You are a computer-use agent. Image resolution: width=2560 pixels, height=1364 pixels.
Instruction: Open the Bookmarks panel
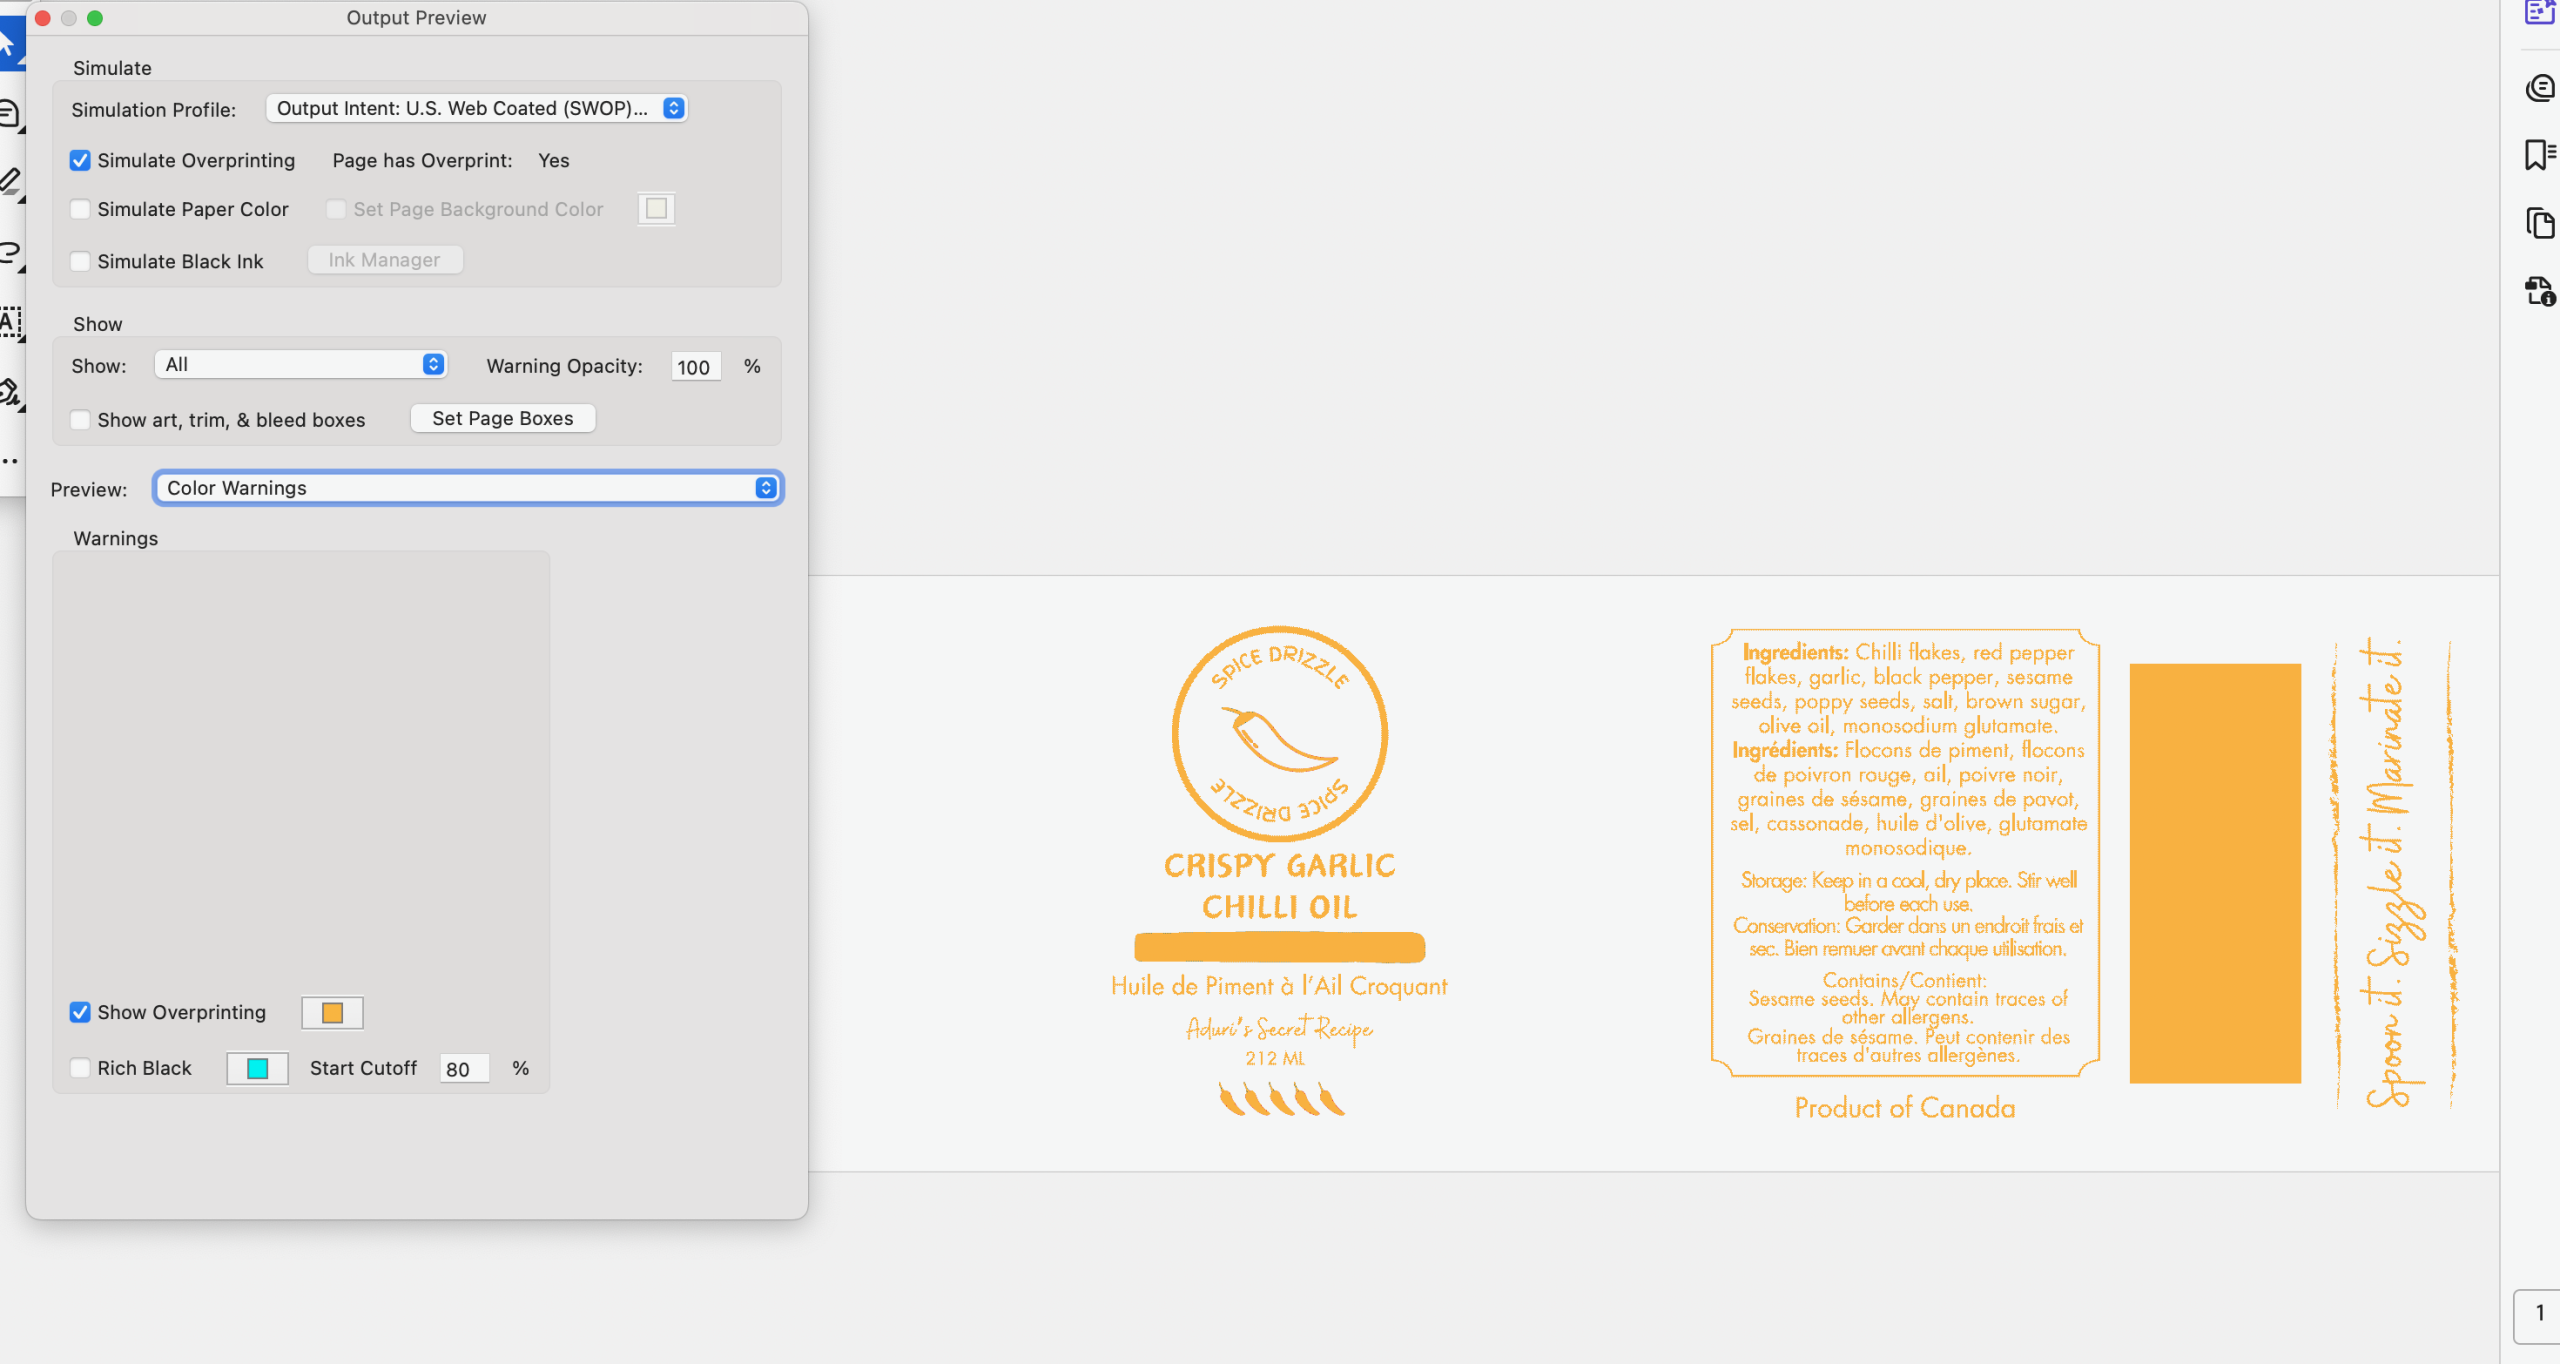(2539, 155)
